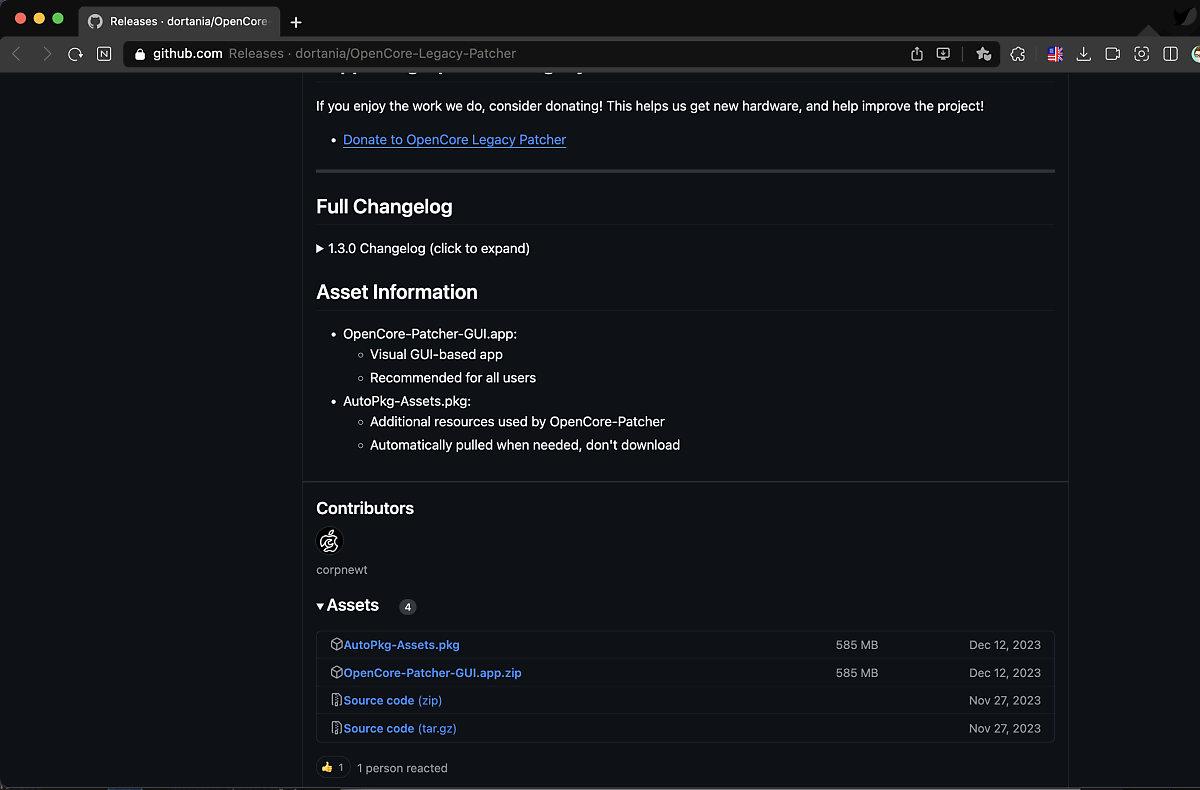The width and height of the screenshot is (1200, 790).
Task: Click the share icon in address bar
Action: [x=917, y=54]
